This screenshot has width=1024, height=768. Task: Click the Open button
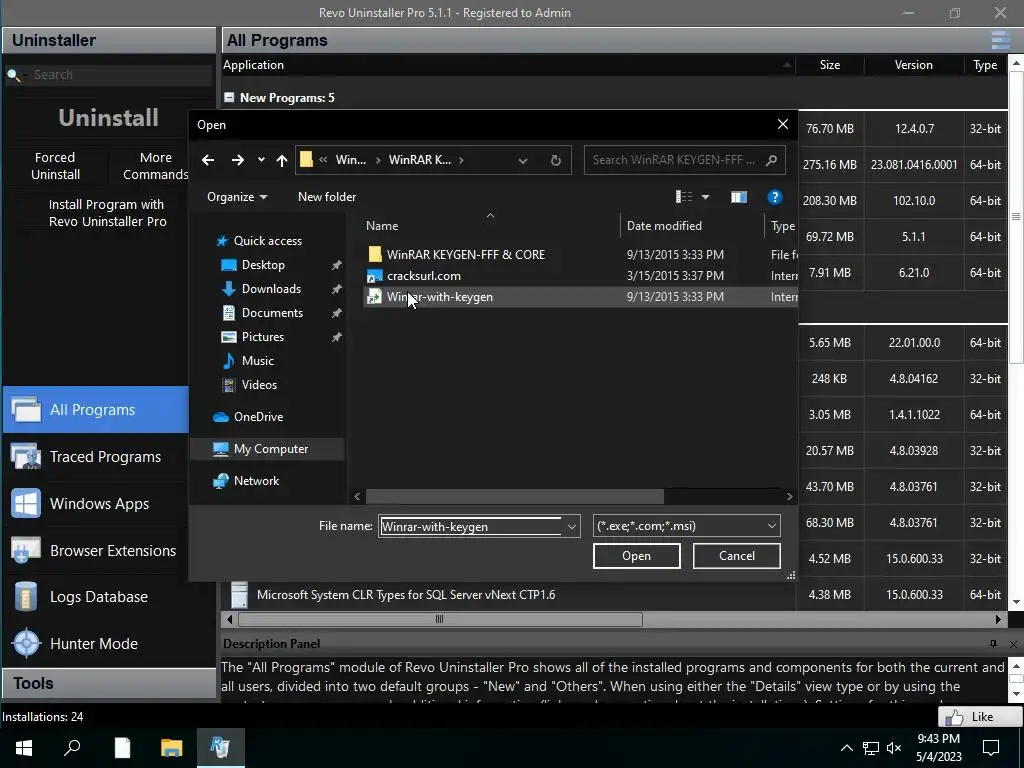pos(636,556)
